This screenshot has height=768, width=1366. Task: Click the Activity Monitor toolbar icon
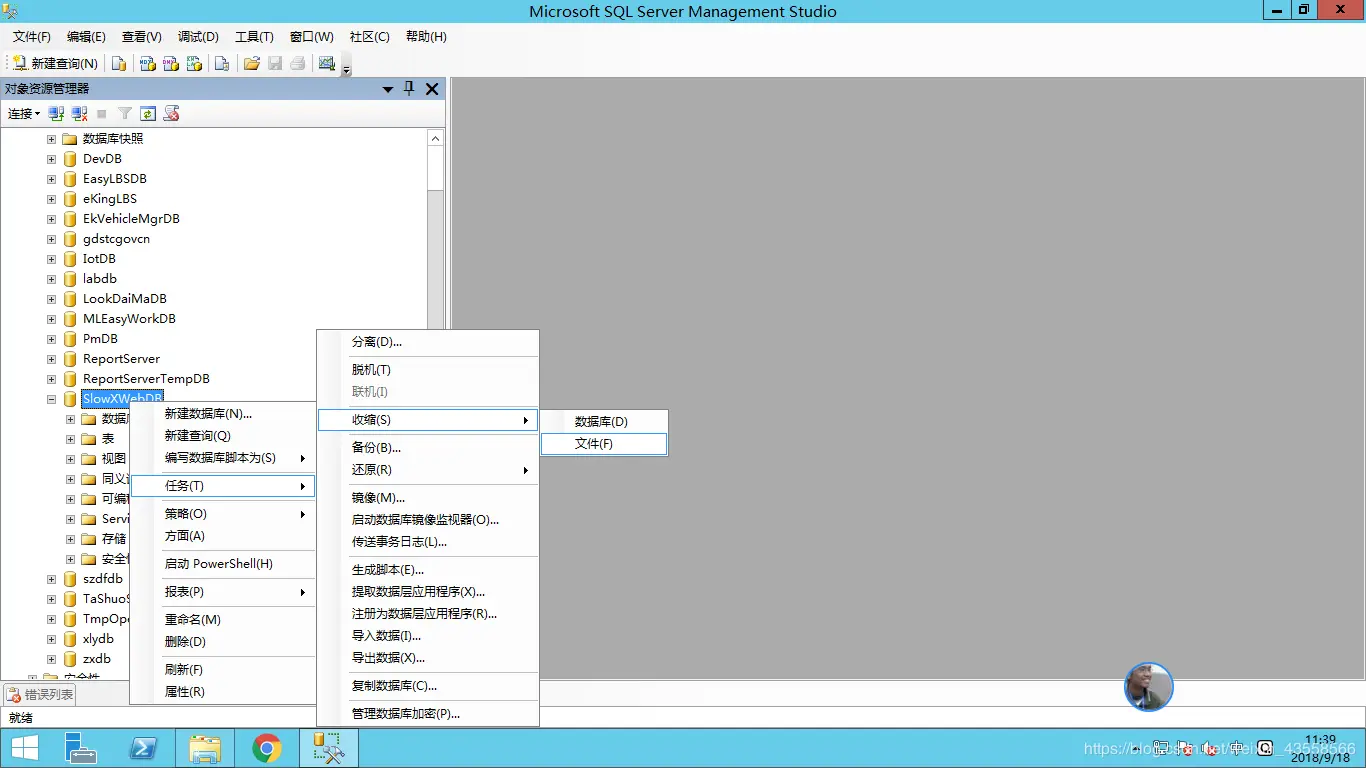tap(327, 63)
